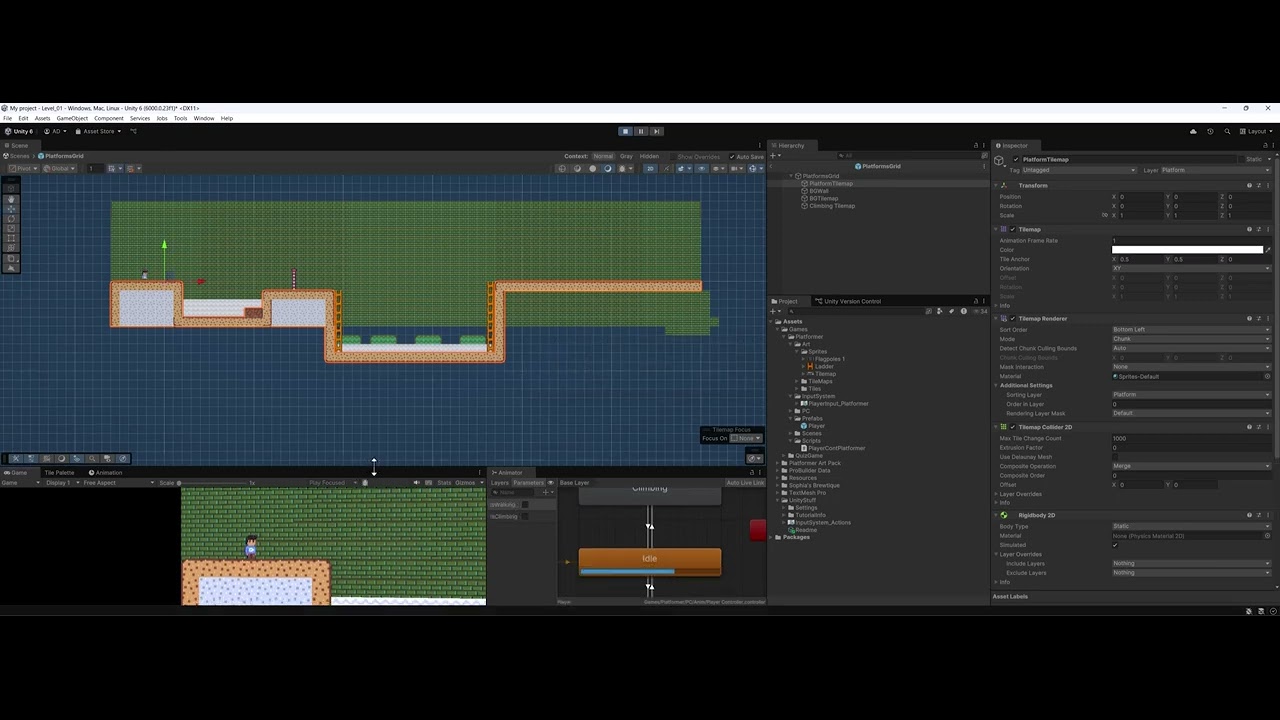Toggle PlatformTilemap active checkbox
1280x720 pixels.
tap(1016, 159)
